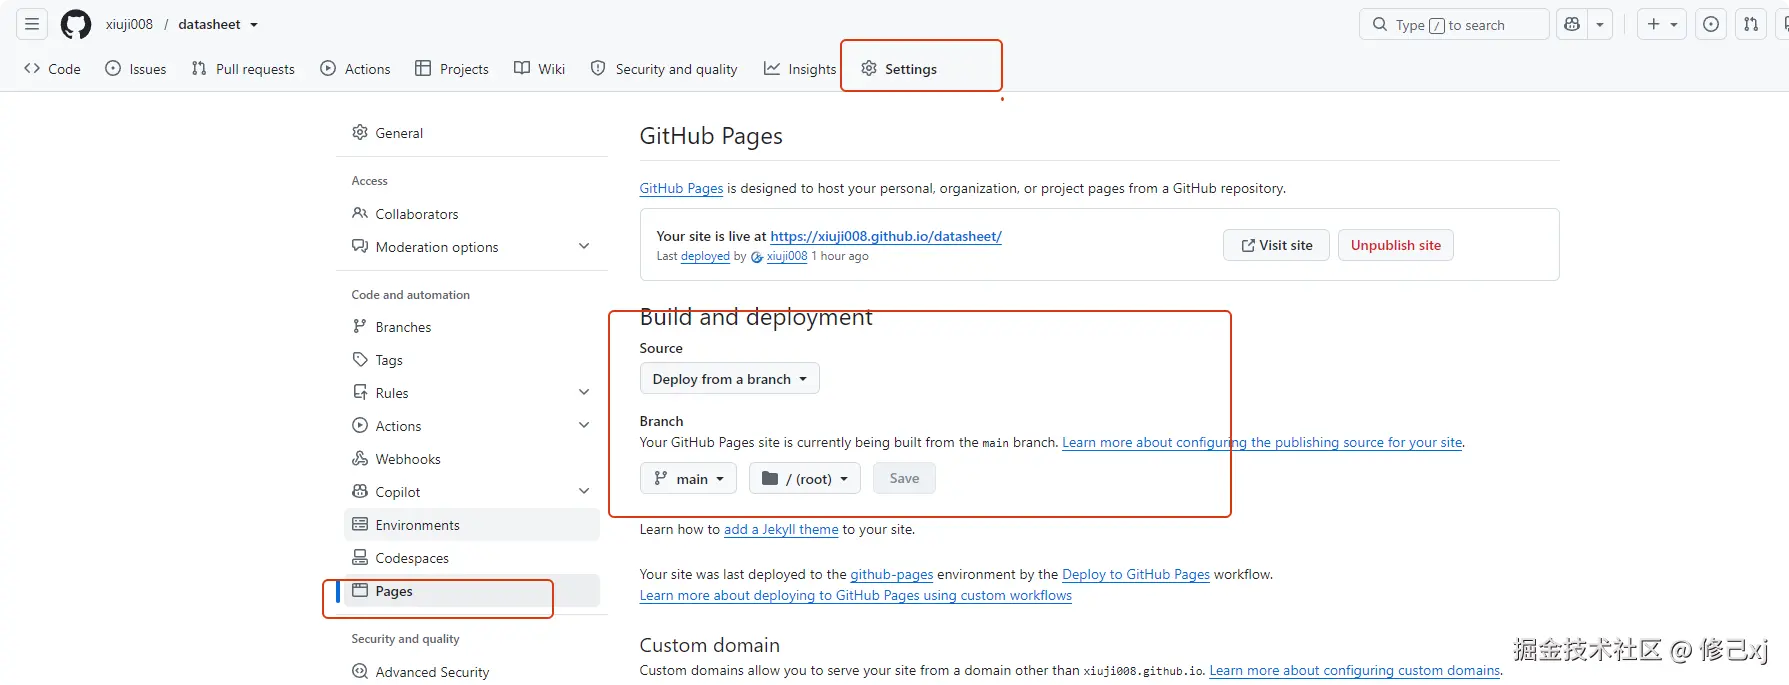Expand the sidebar Copilot chevron
The image size is (1789, 685).
tap(584, 491)
